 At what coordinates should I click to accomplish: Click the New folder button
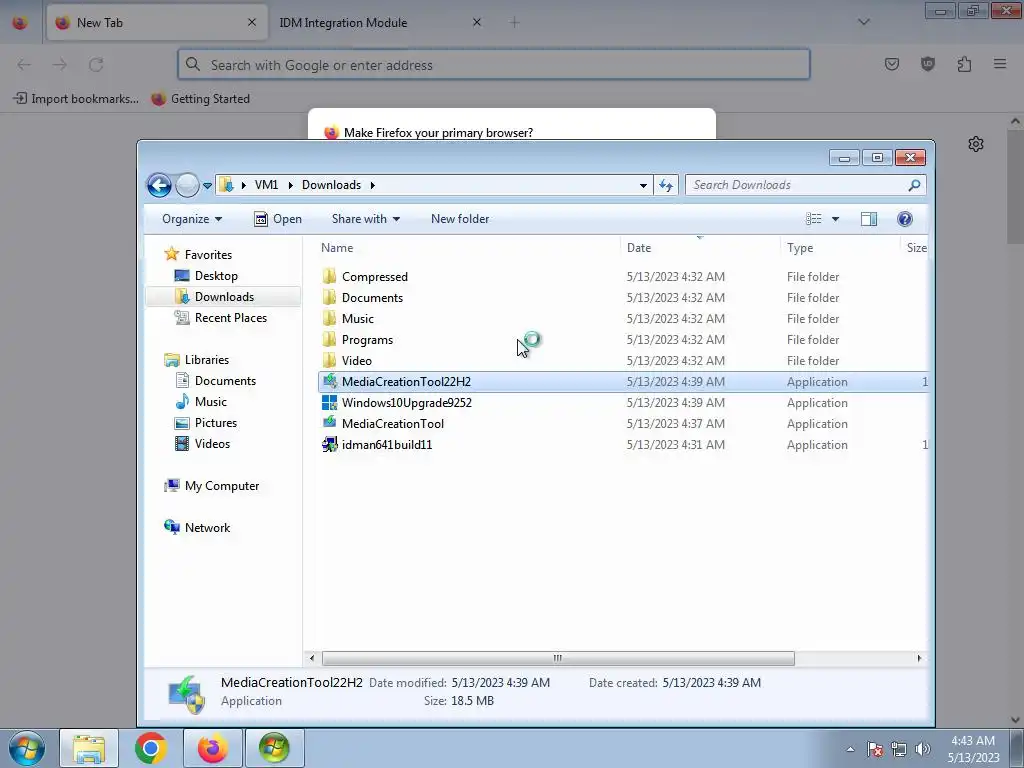pos(460,219)
